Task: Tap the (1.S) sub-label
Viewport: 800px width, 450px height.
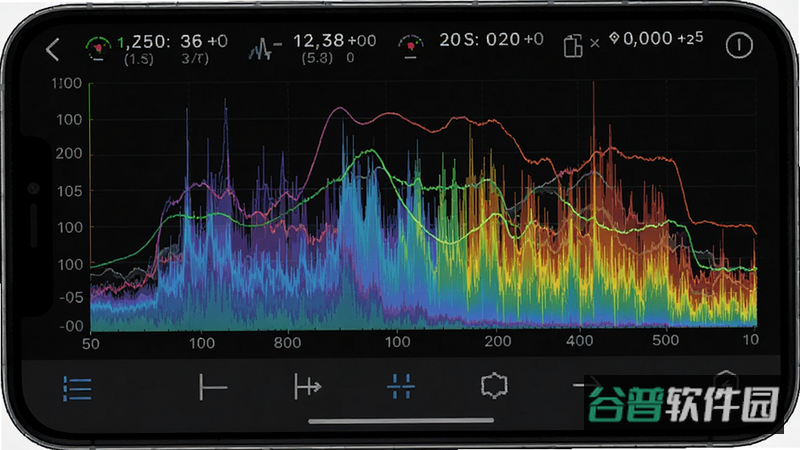Action: click(x=139, y=59)
